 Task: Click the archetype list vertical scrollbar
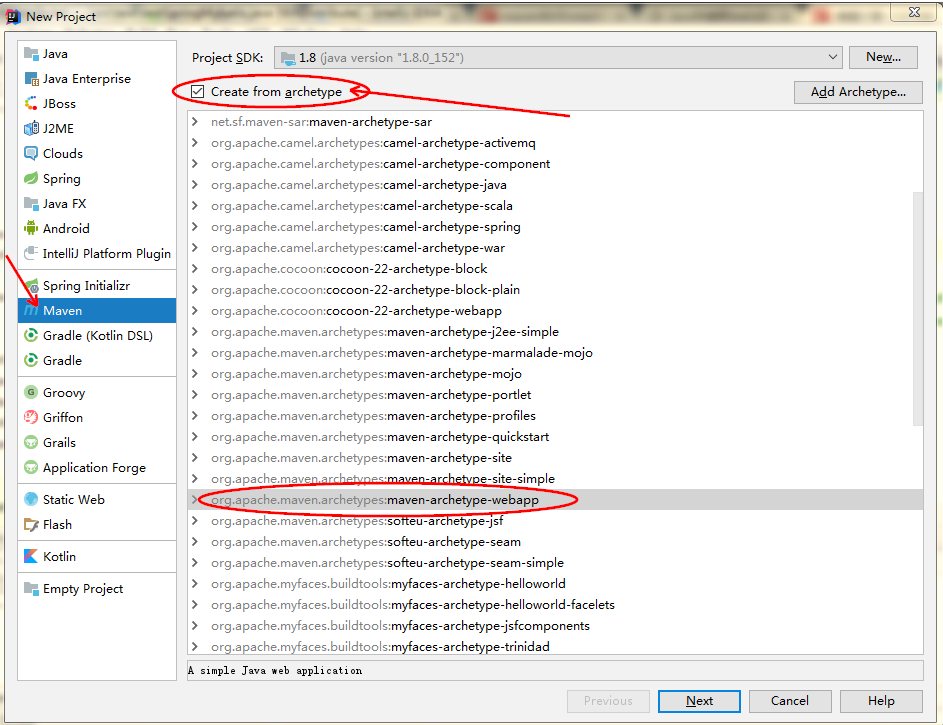(918, 308)
